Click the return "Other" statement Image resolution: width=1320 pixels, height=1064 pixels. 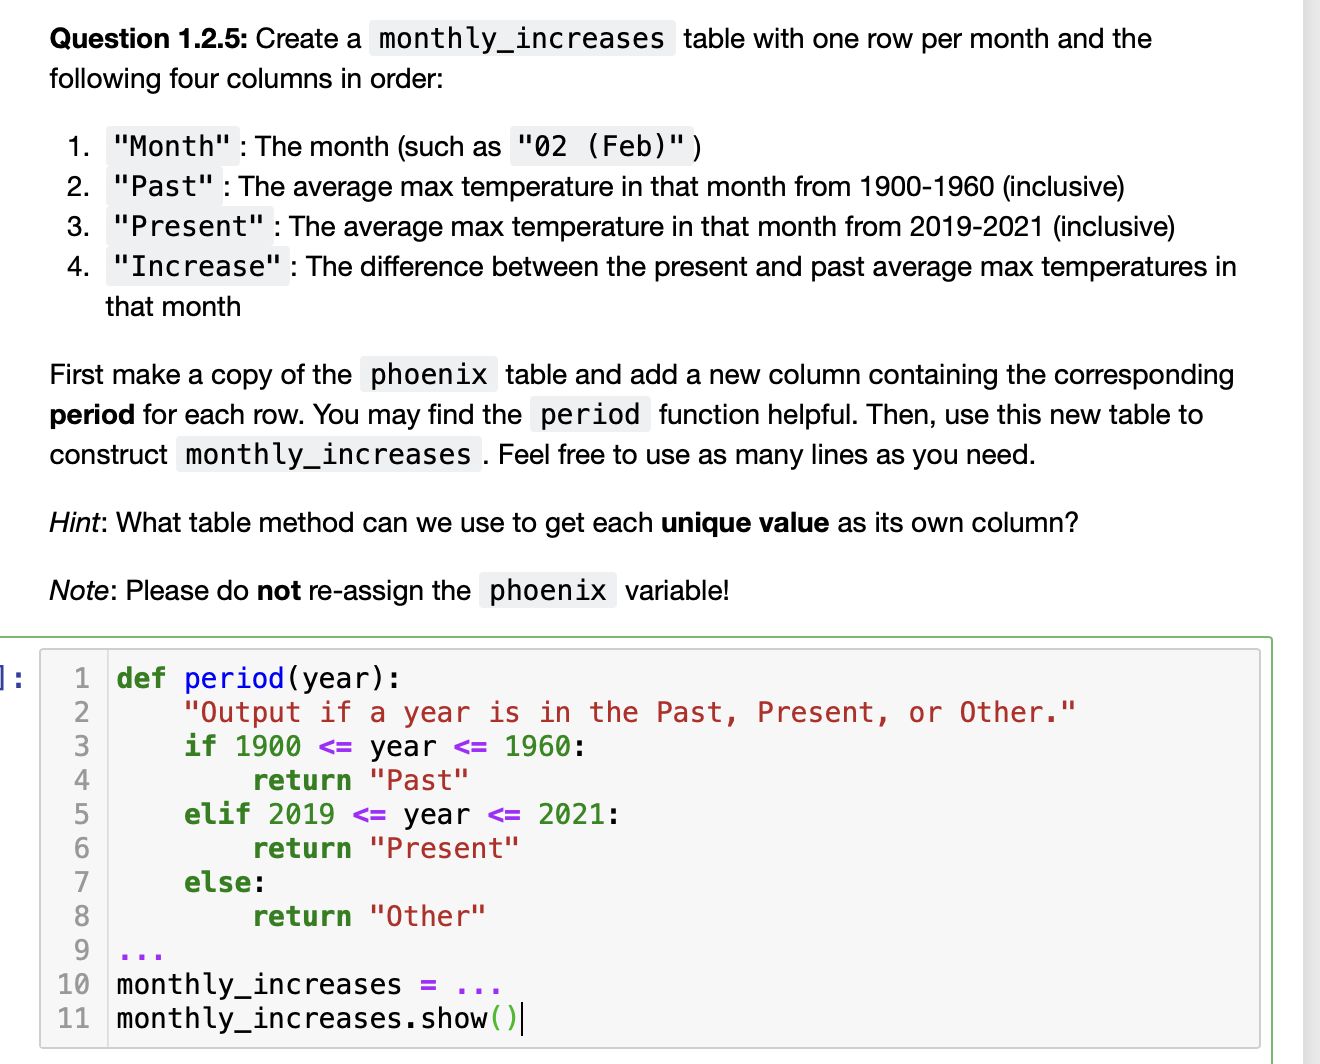(x=368, y=916)
